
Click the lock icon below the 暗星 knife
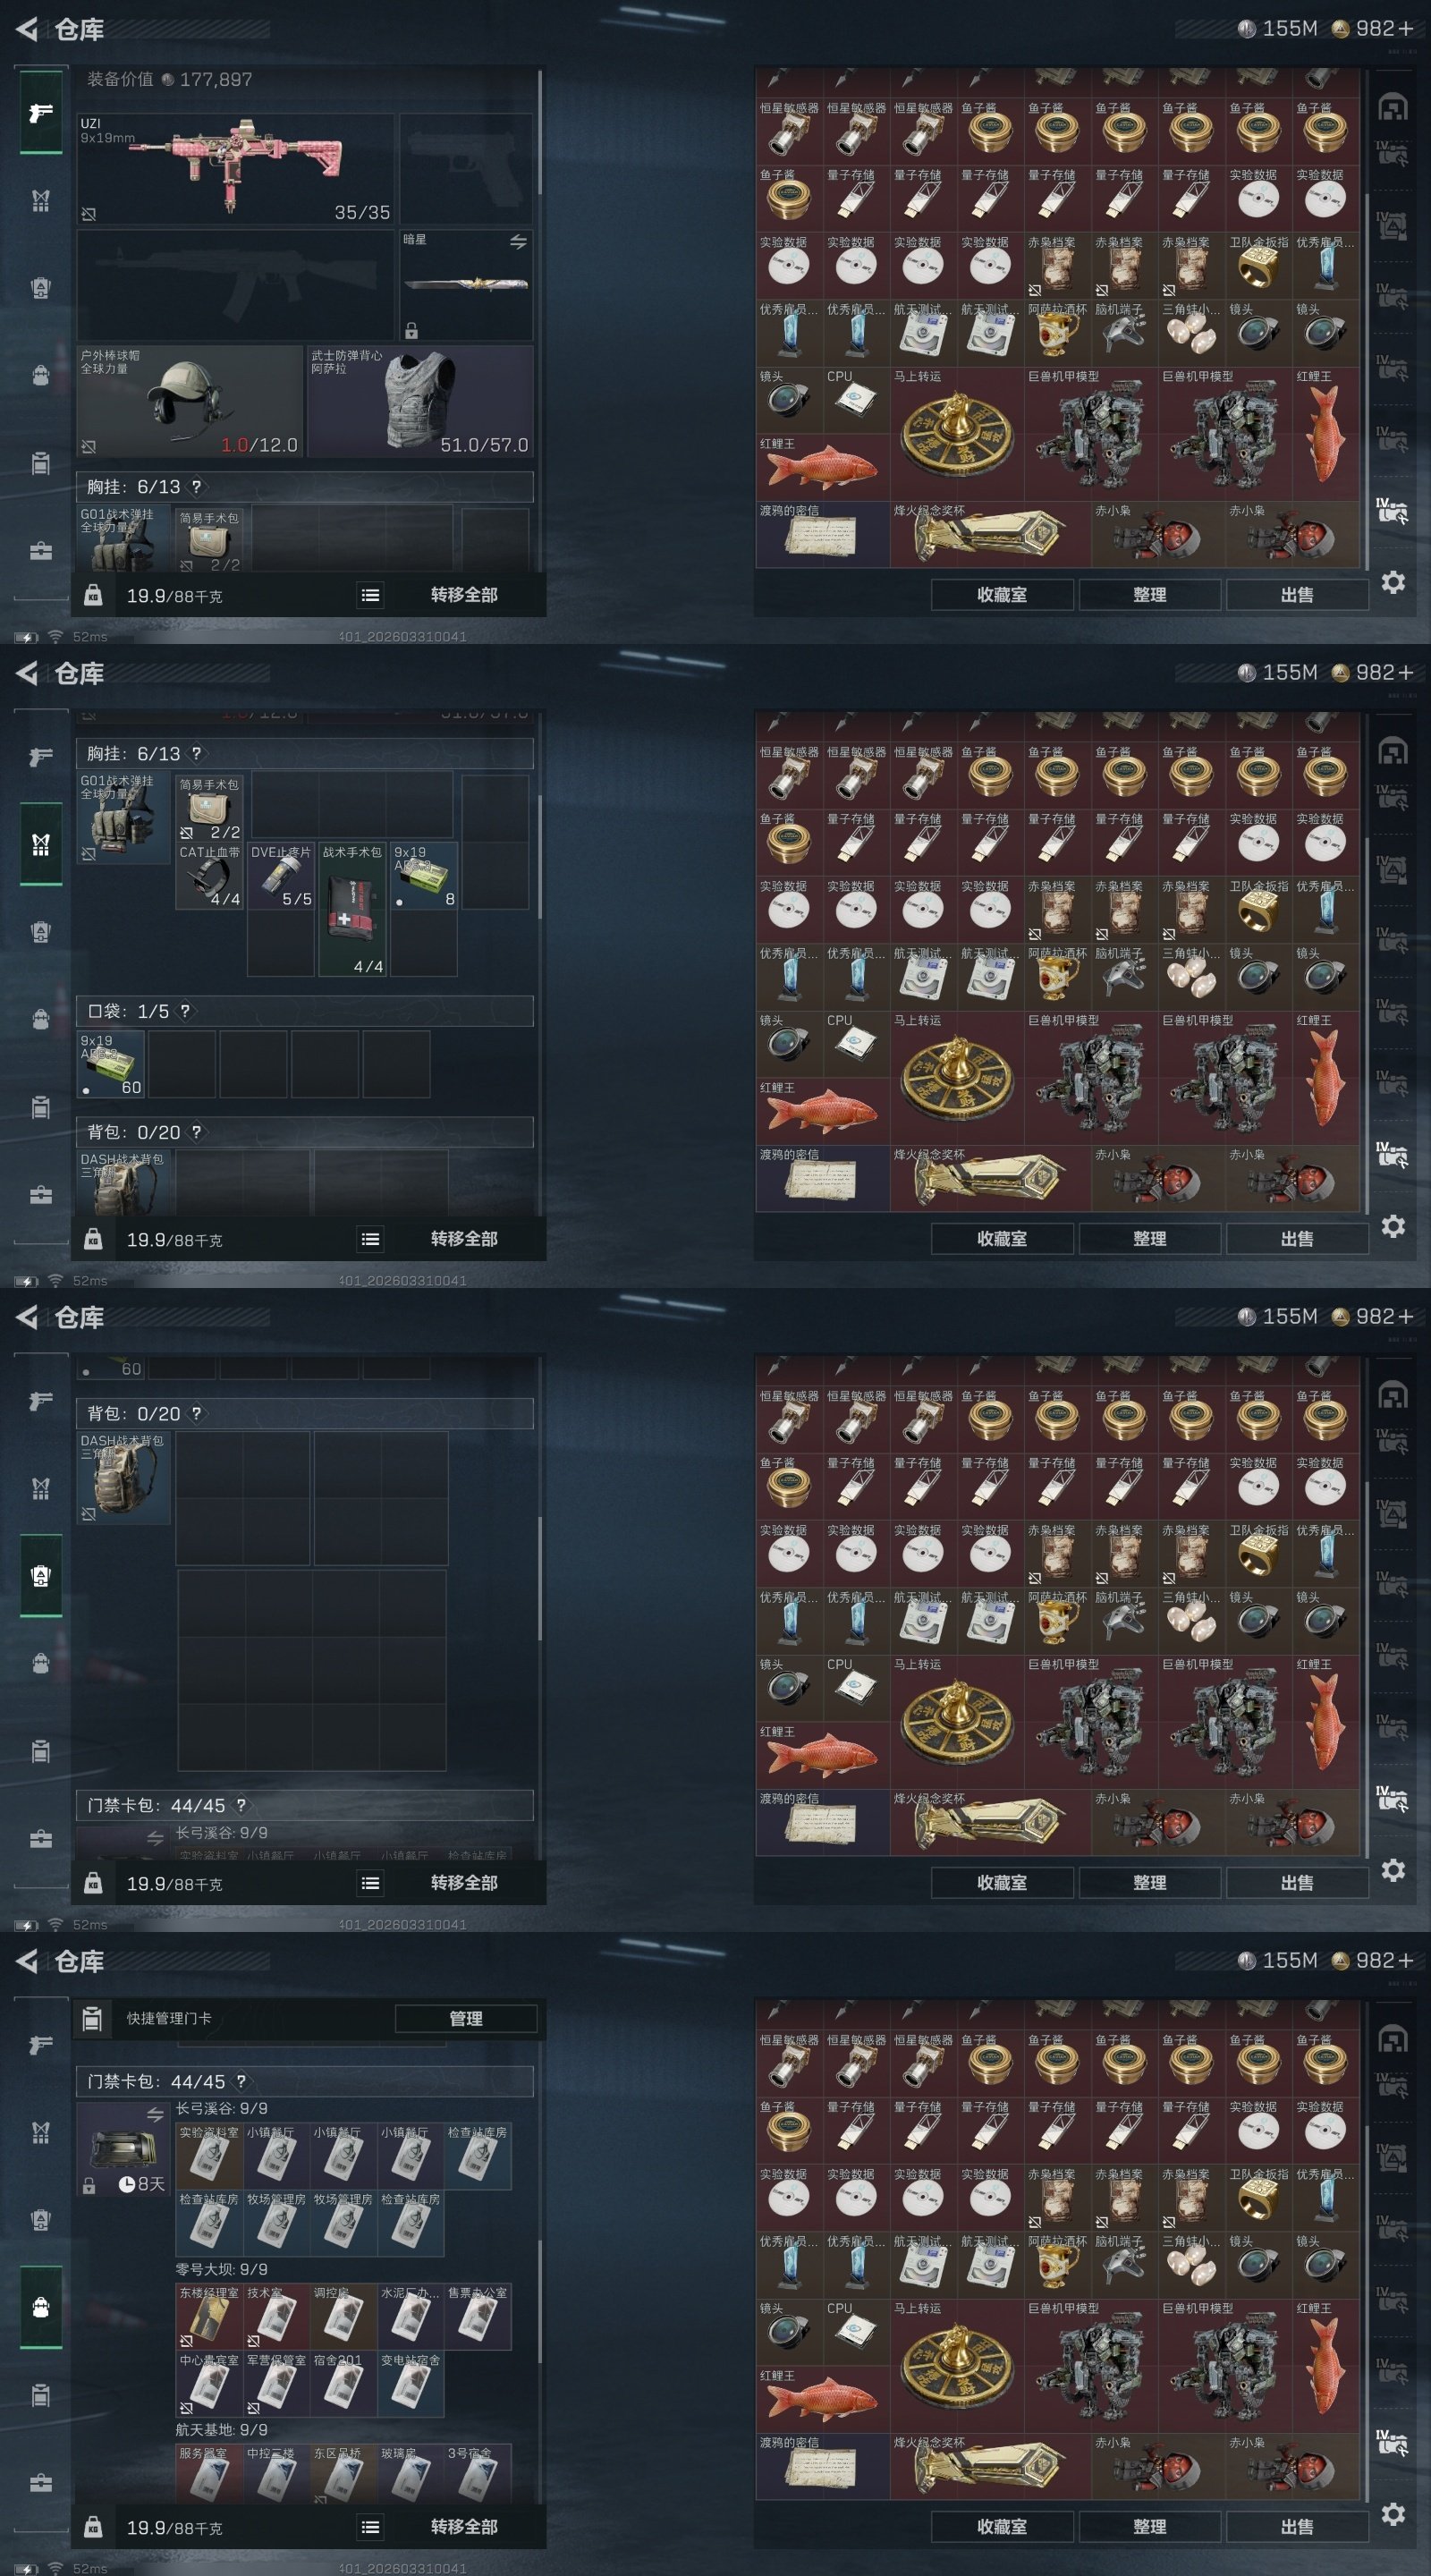(x=411, y=331)
